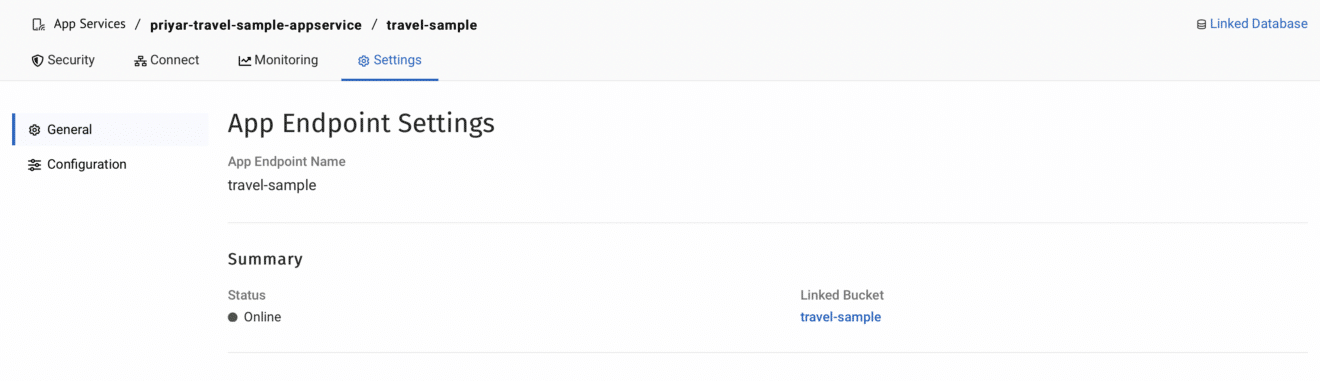
Task: Click the Settings gear icon in tab
Action: [x=364, y=61]
